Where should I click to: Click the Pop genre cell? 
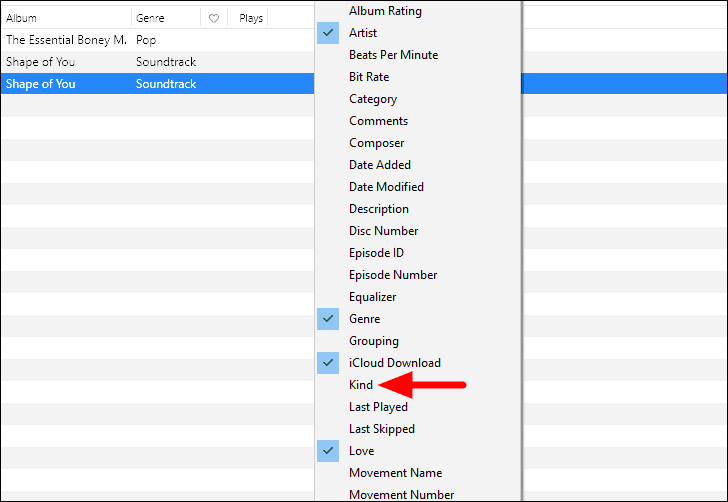pos(146,40)
